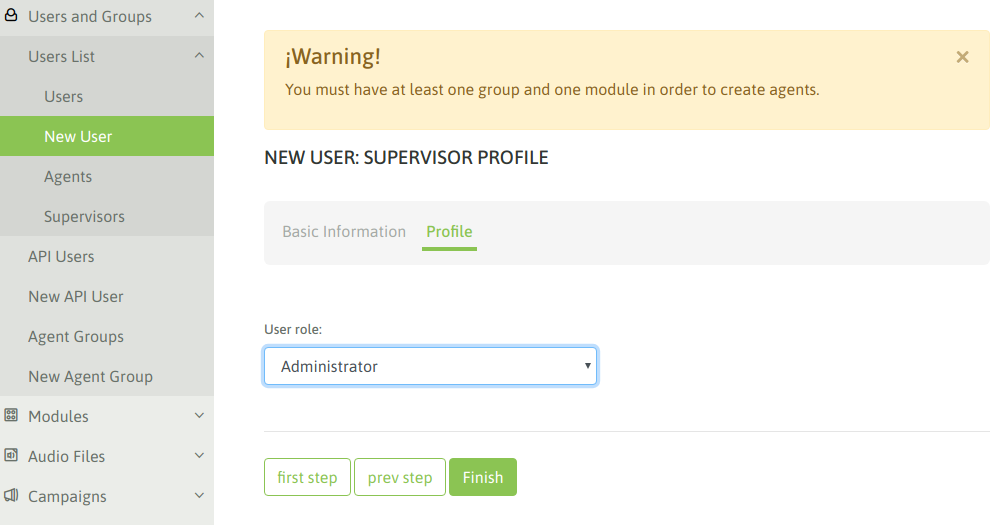
Task: Select the Profile tab
Action: 449,231
